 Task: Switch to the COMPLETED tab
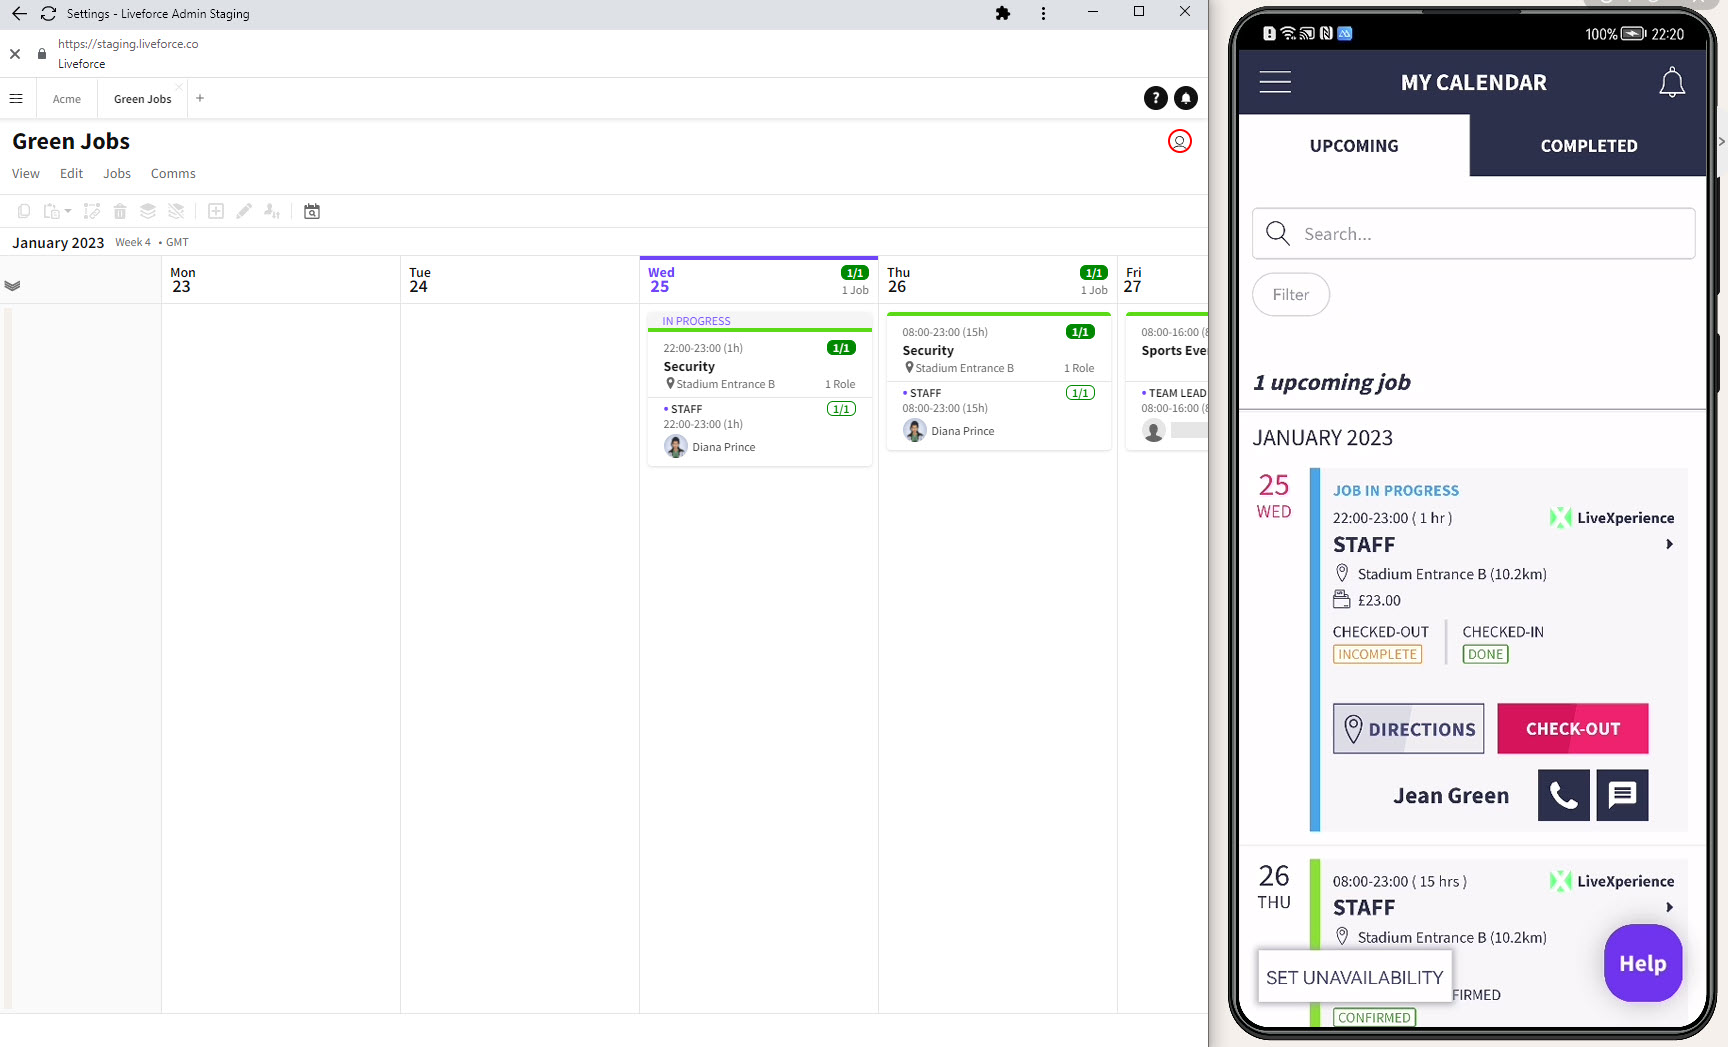(x=1589, y=146)
